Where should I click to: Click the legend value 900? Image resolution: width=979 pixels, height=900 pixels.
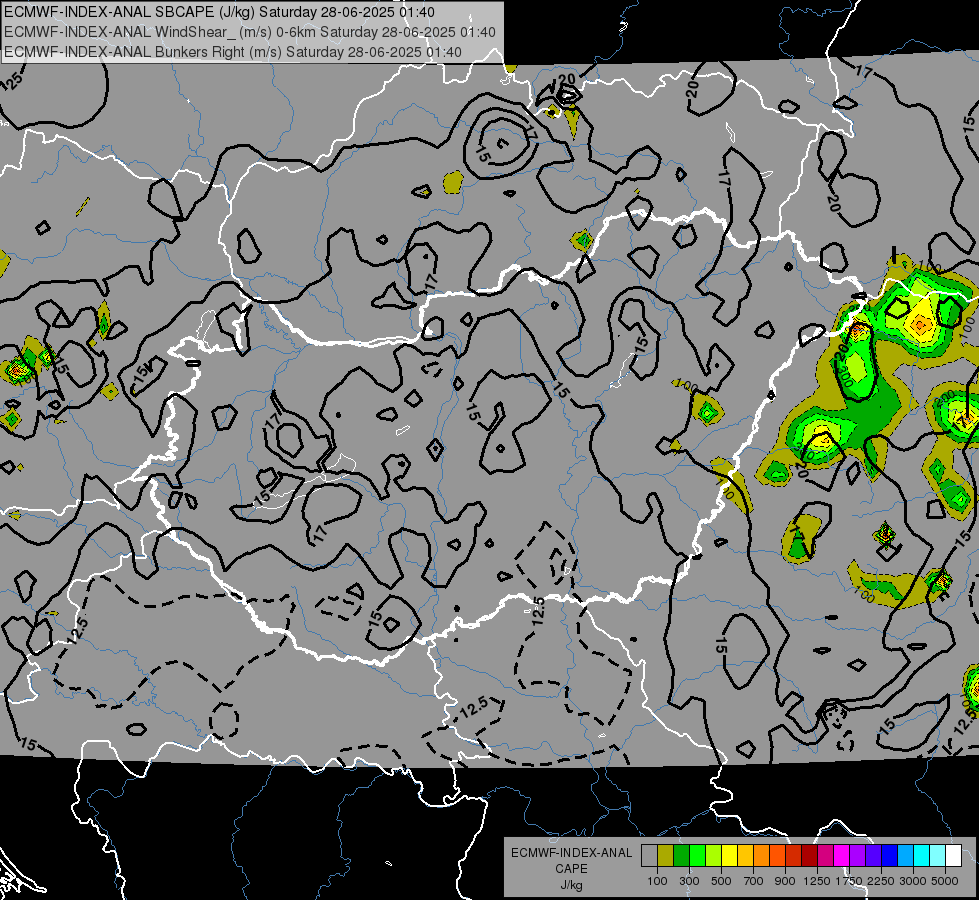click(785, 881)
